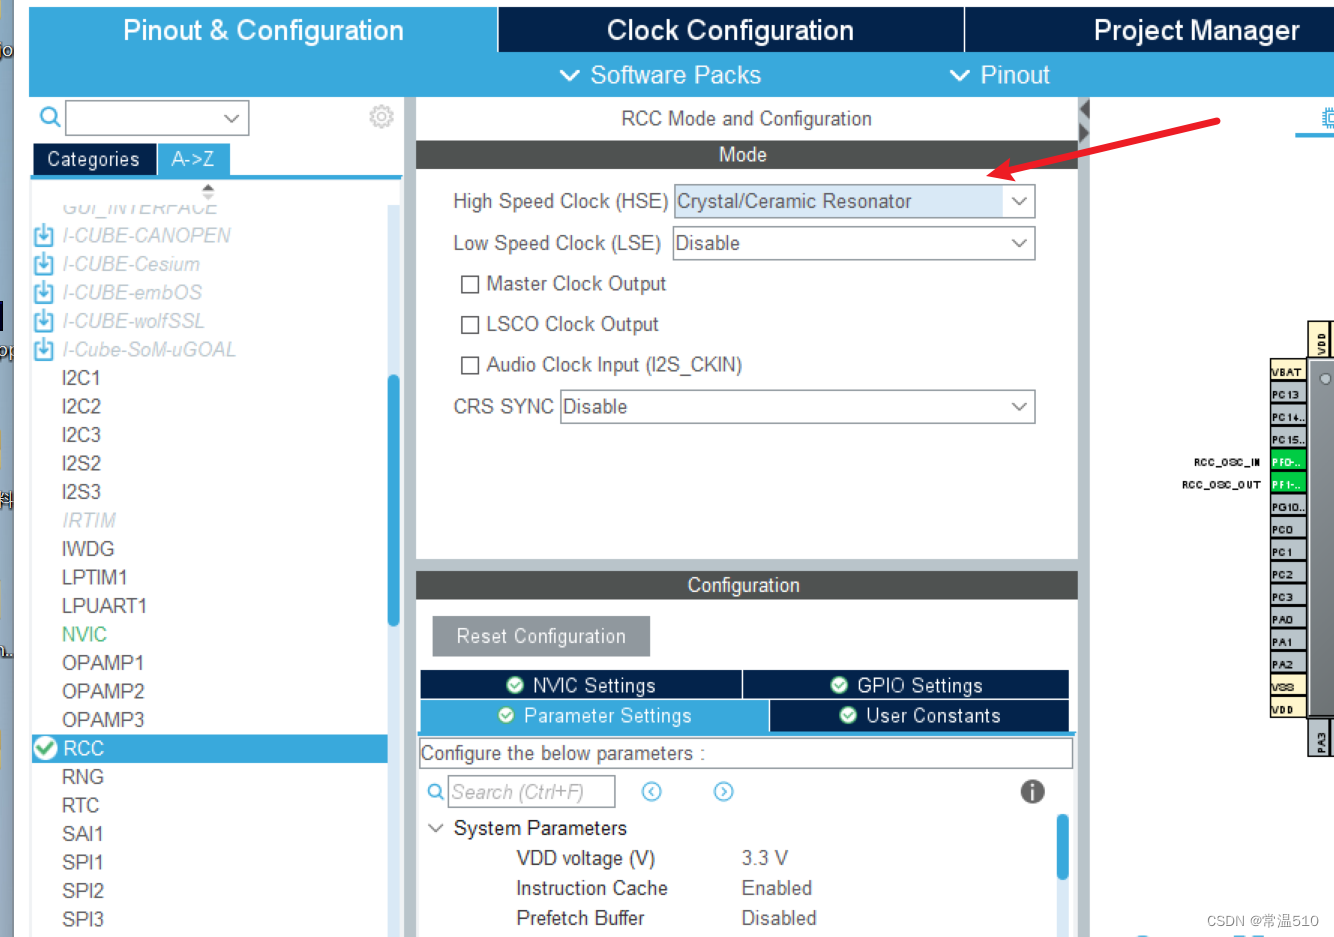Screen dimensions: 1334x937
Task: Click the download icon beside I-CUBE-Cesium
Action: (43, 264)
